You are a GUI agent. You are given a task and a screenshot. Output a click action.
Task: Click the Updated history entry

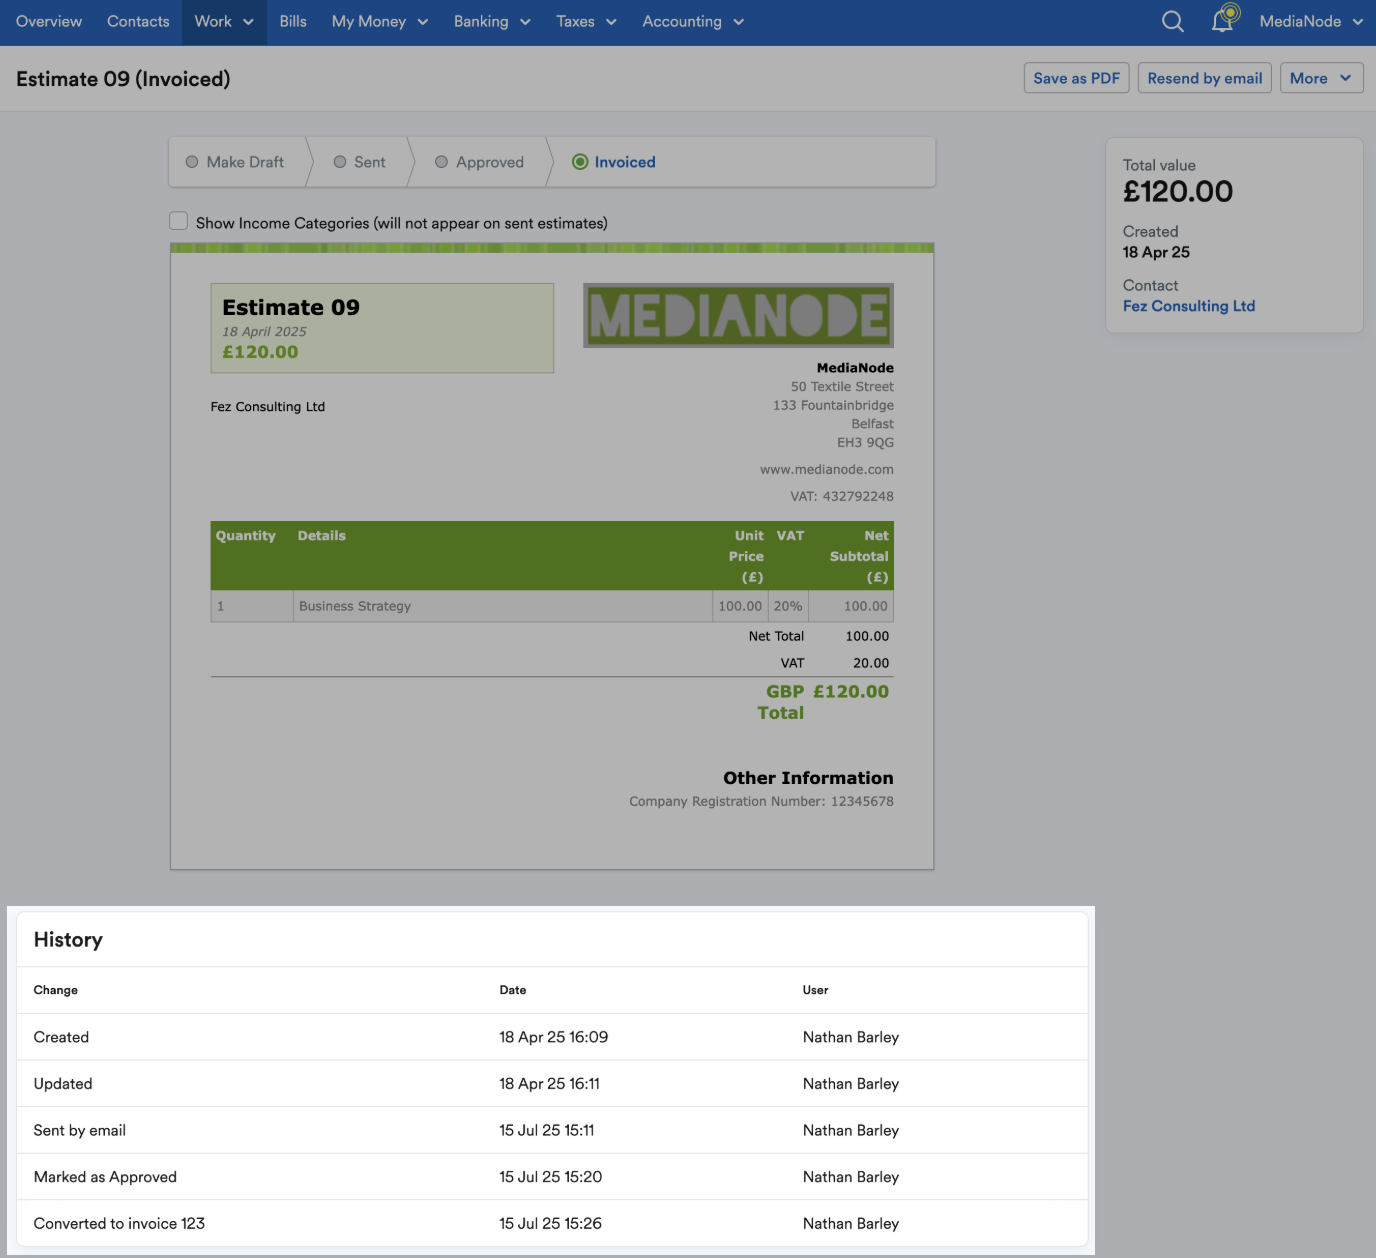tap(552, 1084)
